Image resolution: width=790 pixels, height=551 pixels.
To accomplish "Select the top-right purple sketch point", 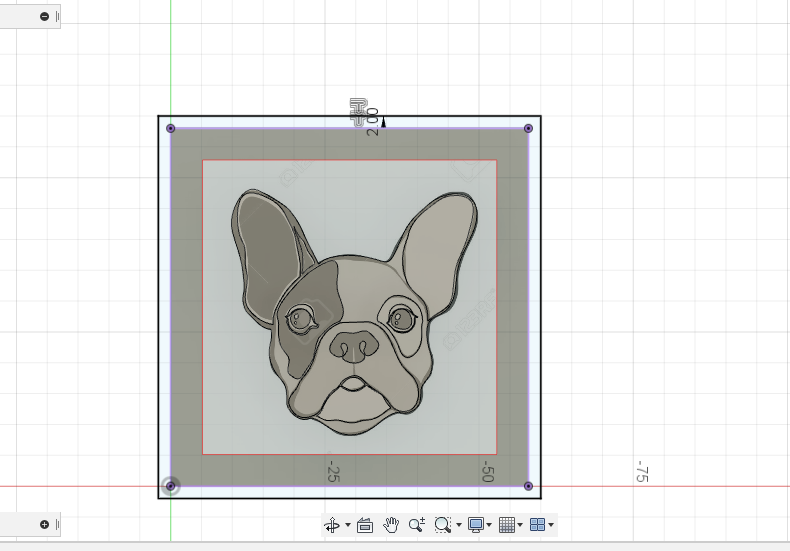I will [x=528, y=128].
